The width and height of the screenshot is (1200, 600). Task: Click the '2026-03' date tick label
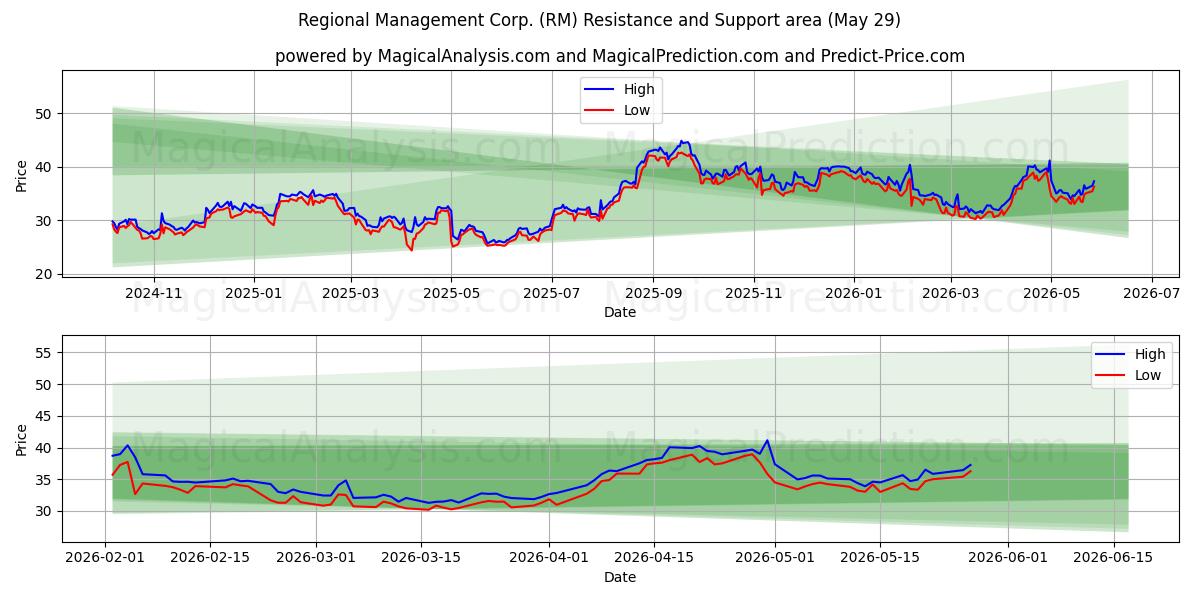point(951,294)
